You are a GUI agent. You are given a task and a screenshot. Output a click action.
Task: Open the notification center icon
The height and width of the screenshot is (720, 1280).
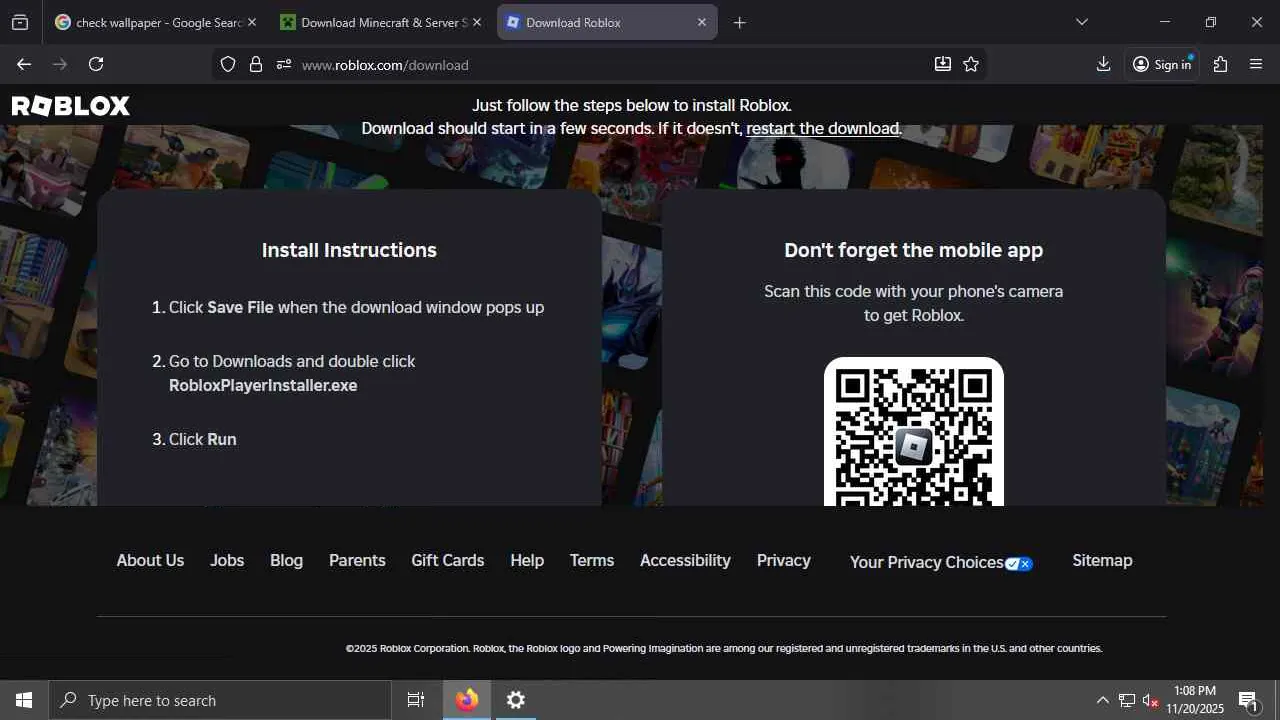pos(1248,700)
